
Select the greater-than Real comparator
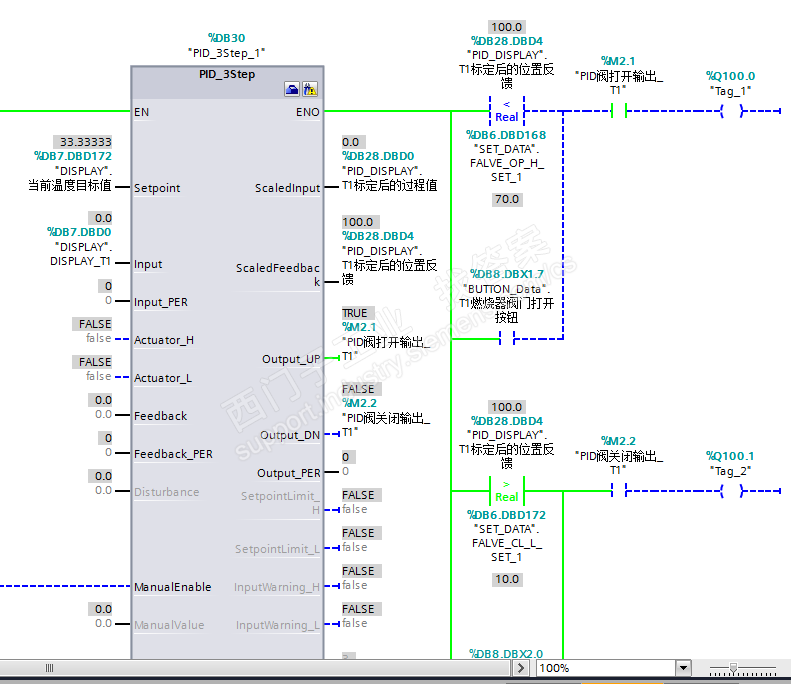click(x=506, y=491)
